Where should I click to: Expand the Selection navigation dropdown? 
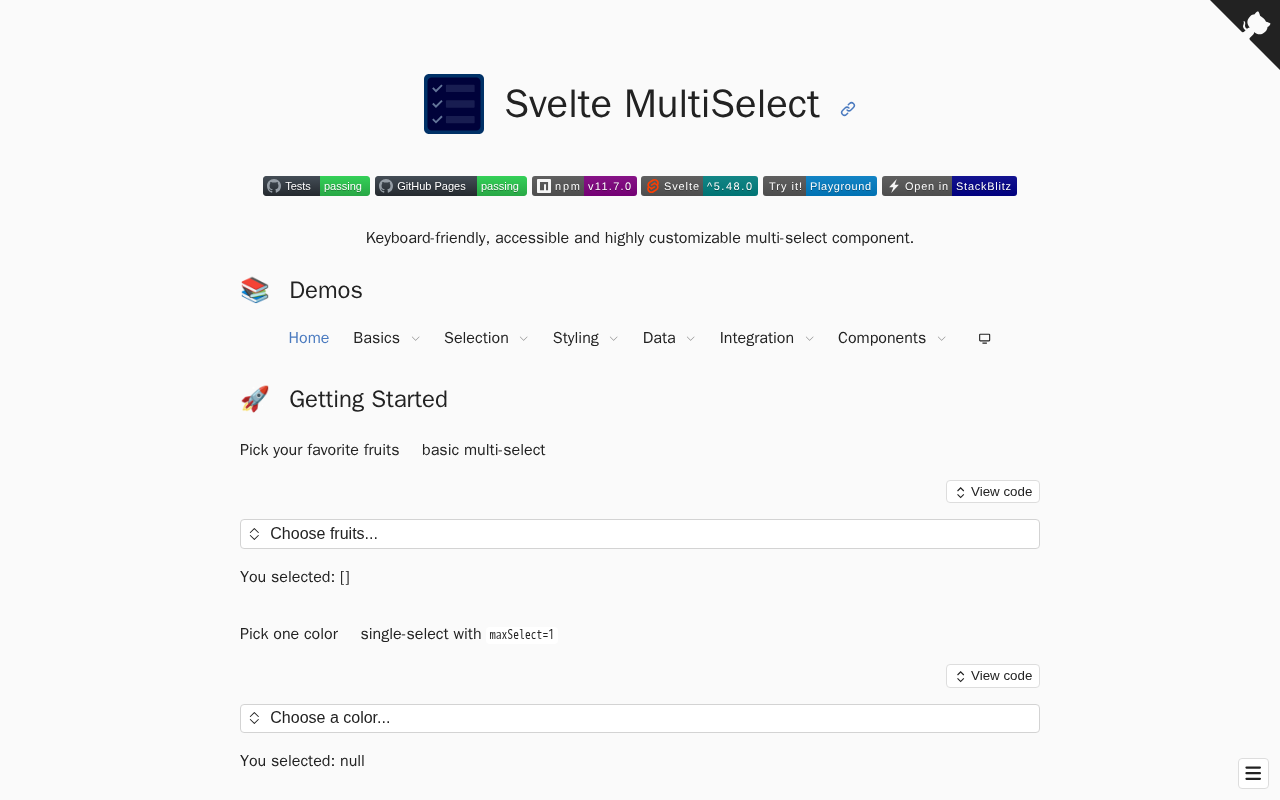coord(486,338)
